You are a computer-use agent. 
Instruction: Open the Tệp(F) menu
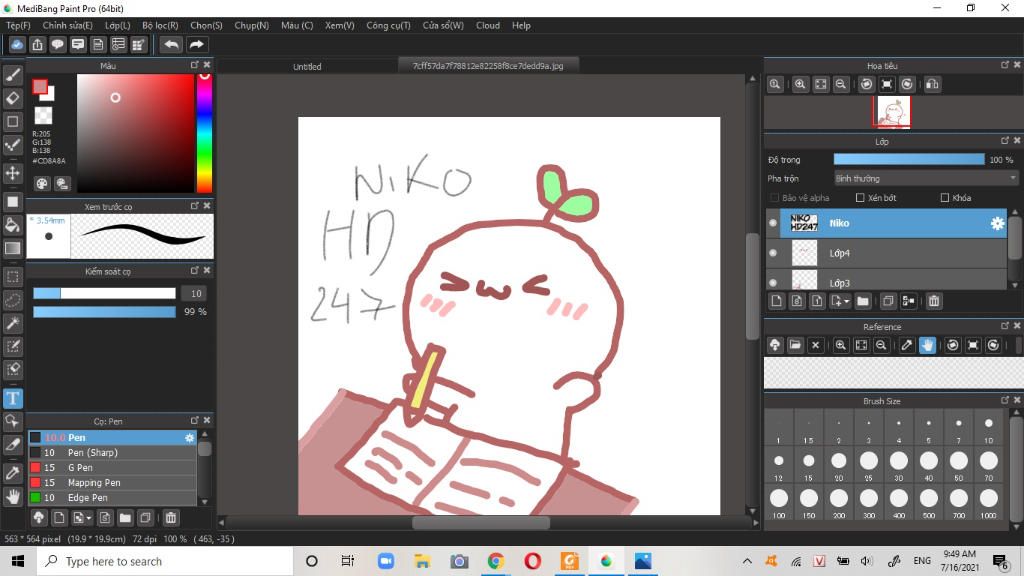tap(18, 25)
